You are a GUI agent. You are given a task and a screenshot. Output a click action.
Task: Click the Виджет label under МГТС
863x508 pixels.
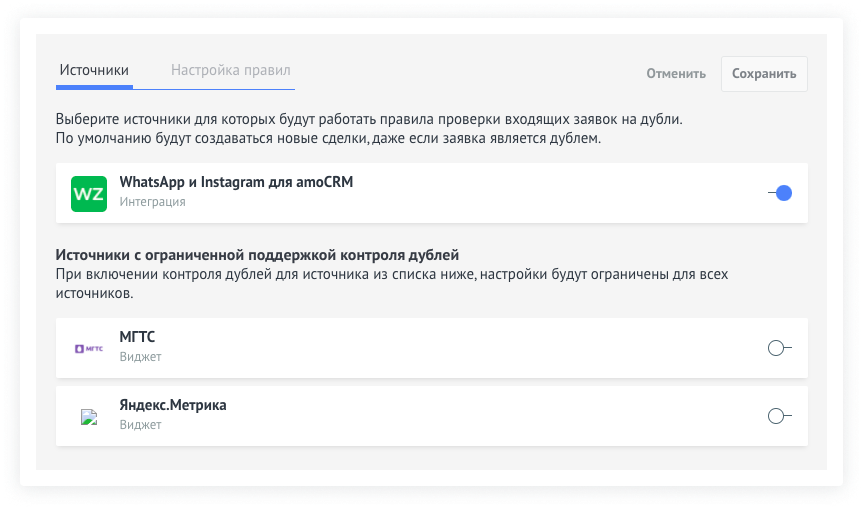pos(140,357)
